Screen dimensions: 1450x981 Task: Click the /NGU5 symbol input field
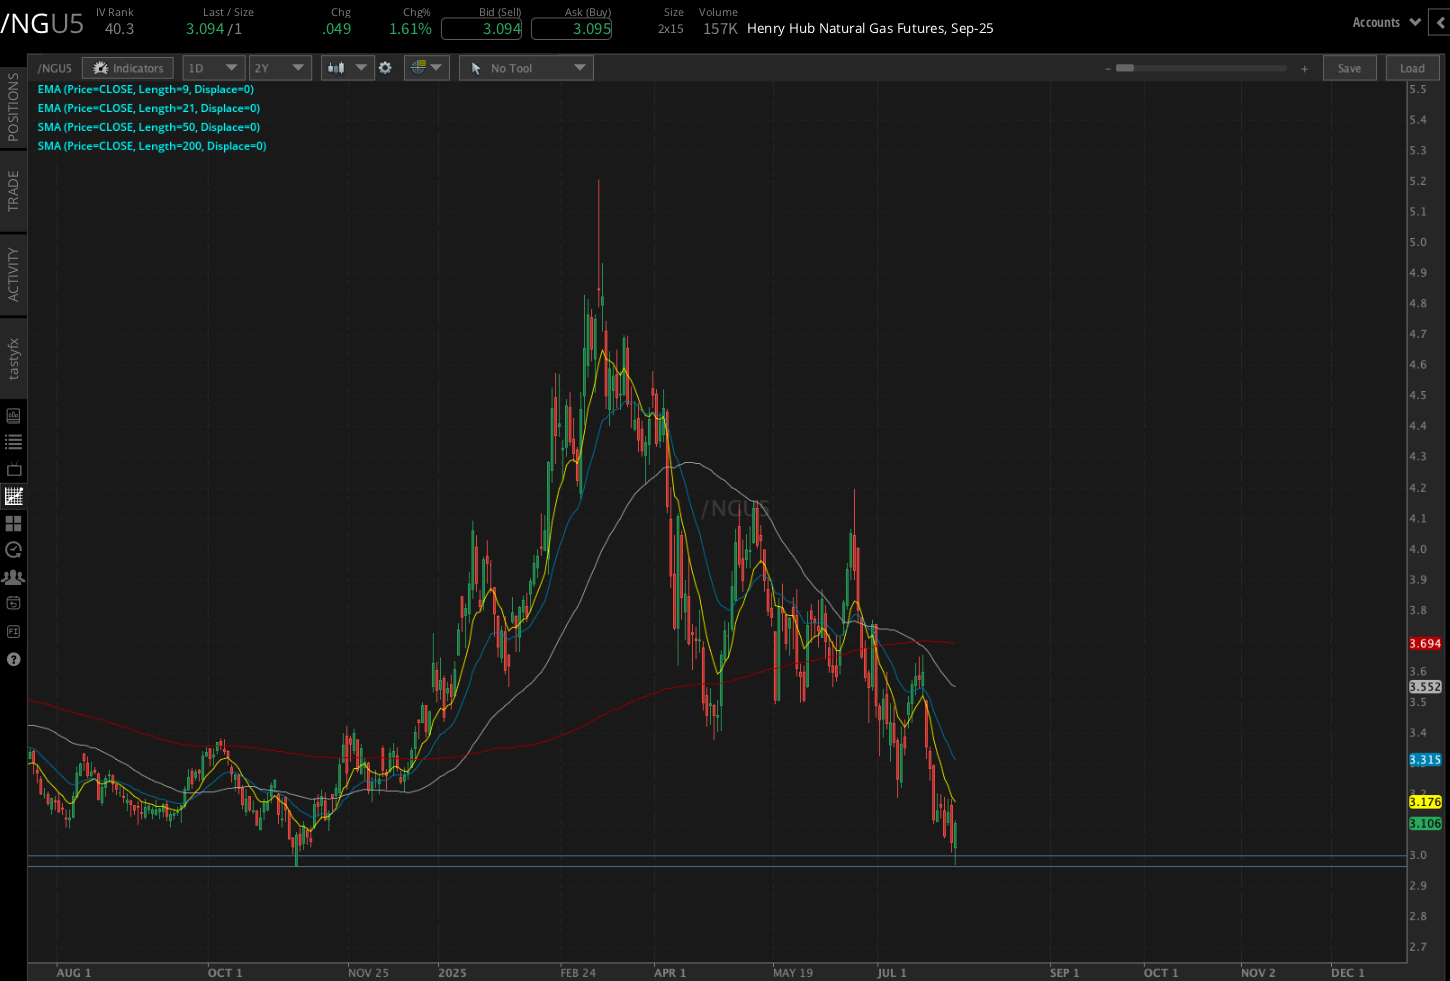click(55, 68)
